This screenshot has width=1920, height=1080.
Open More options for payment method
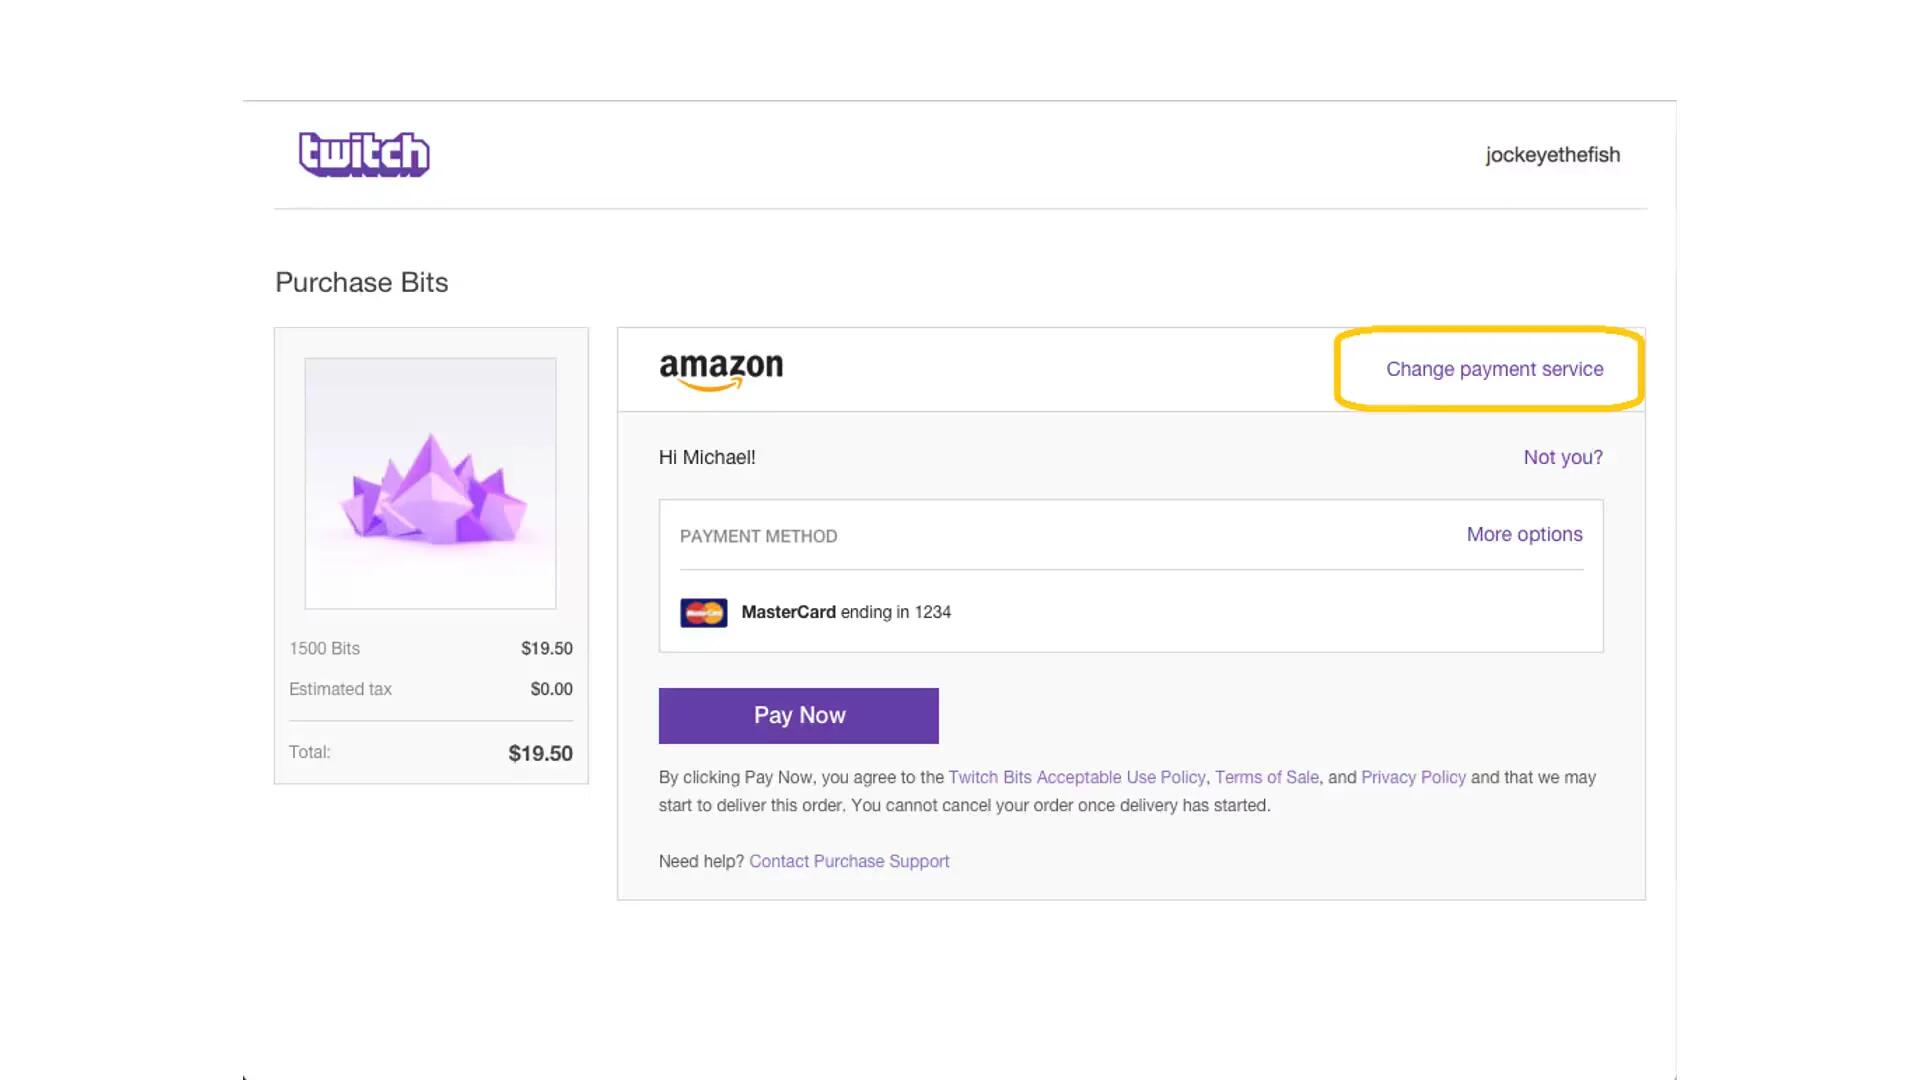[1524, 534]
